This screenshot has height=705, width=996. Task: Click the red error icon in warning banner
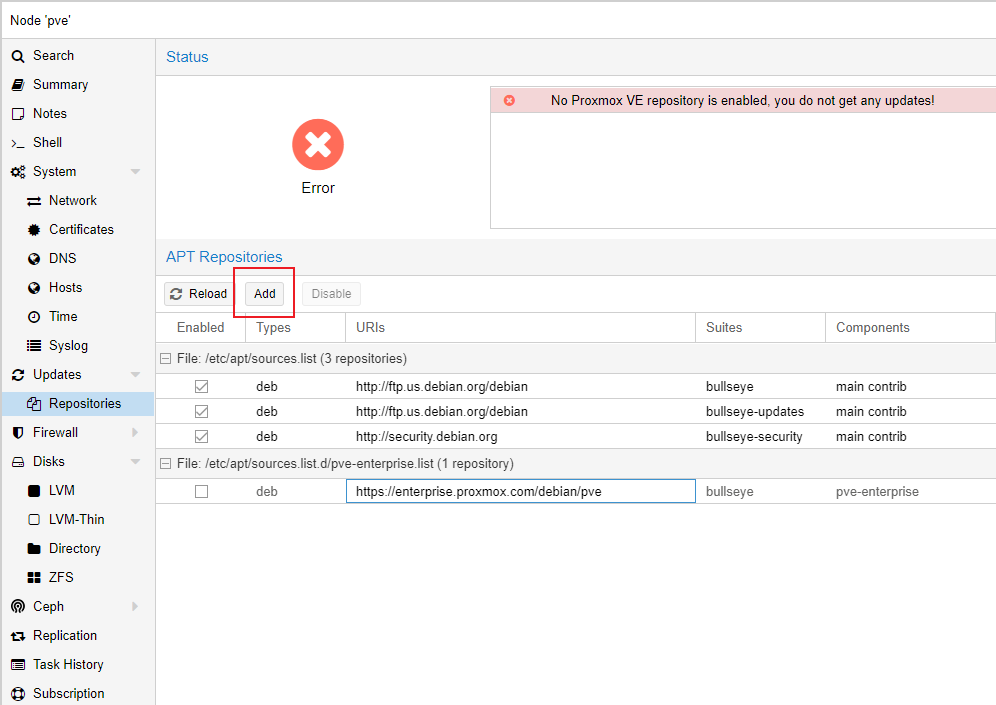[509, 100]
